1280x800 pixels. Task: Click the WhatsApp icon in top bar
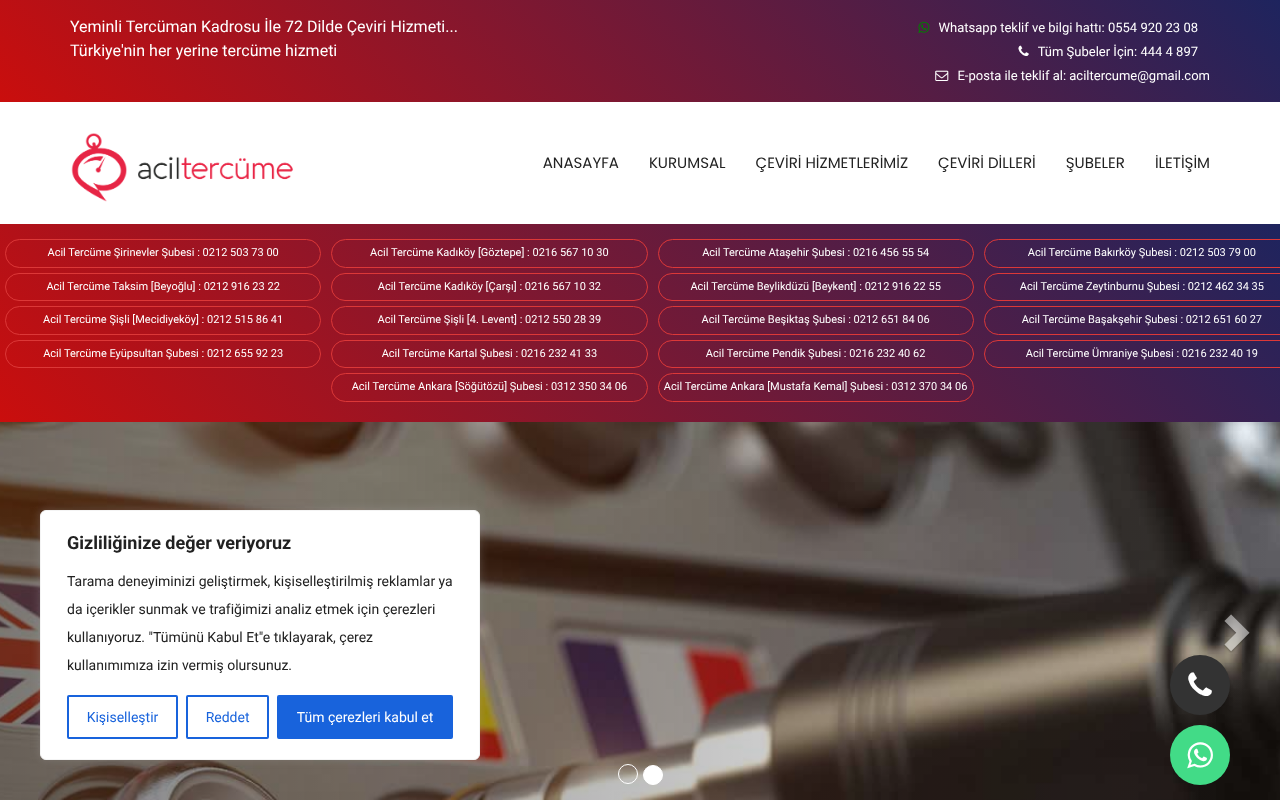(x=924, y=28)
